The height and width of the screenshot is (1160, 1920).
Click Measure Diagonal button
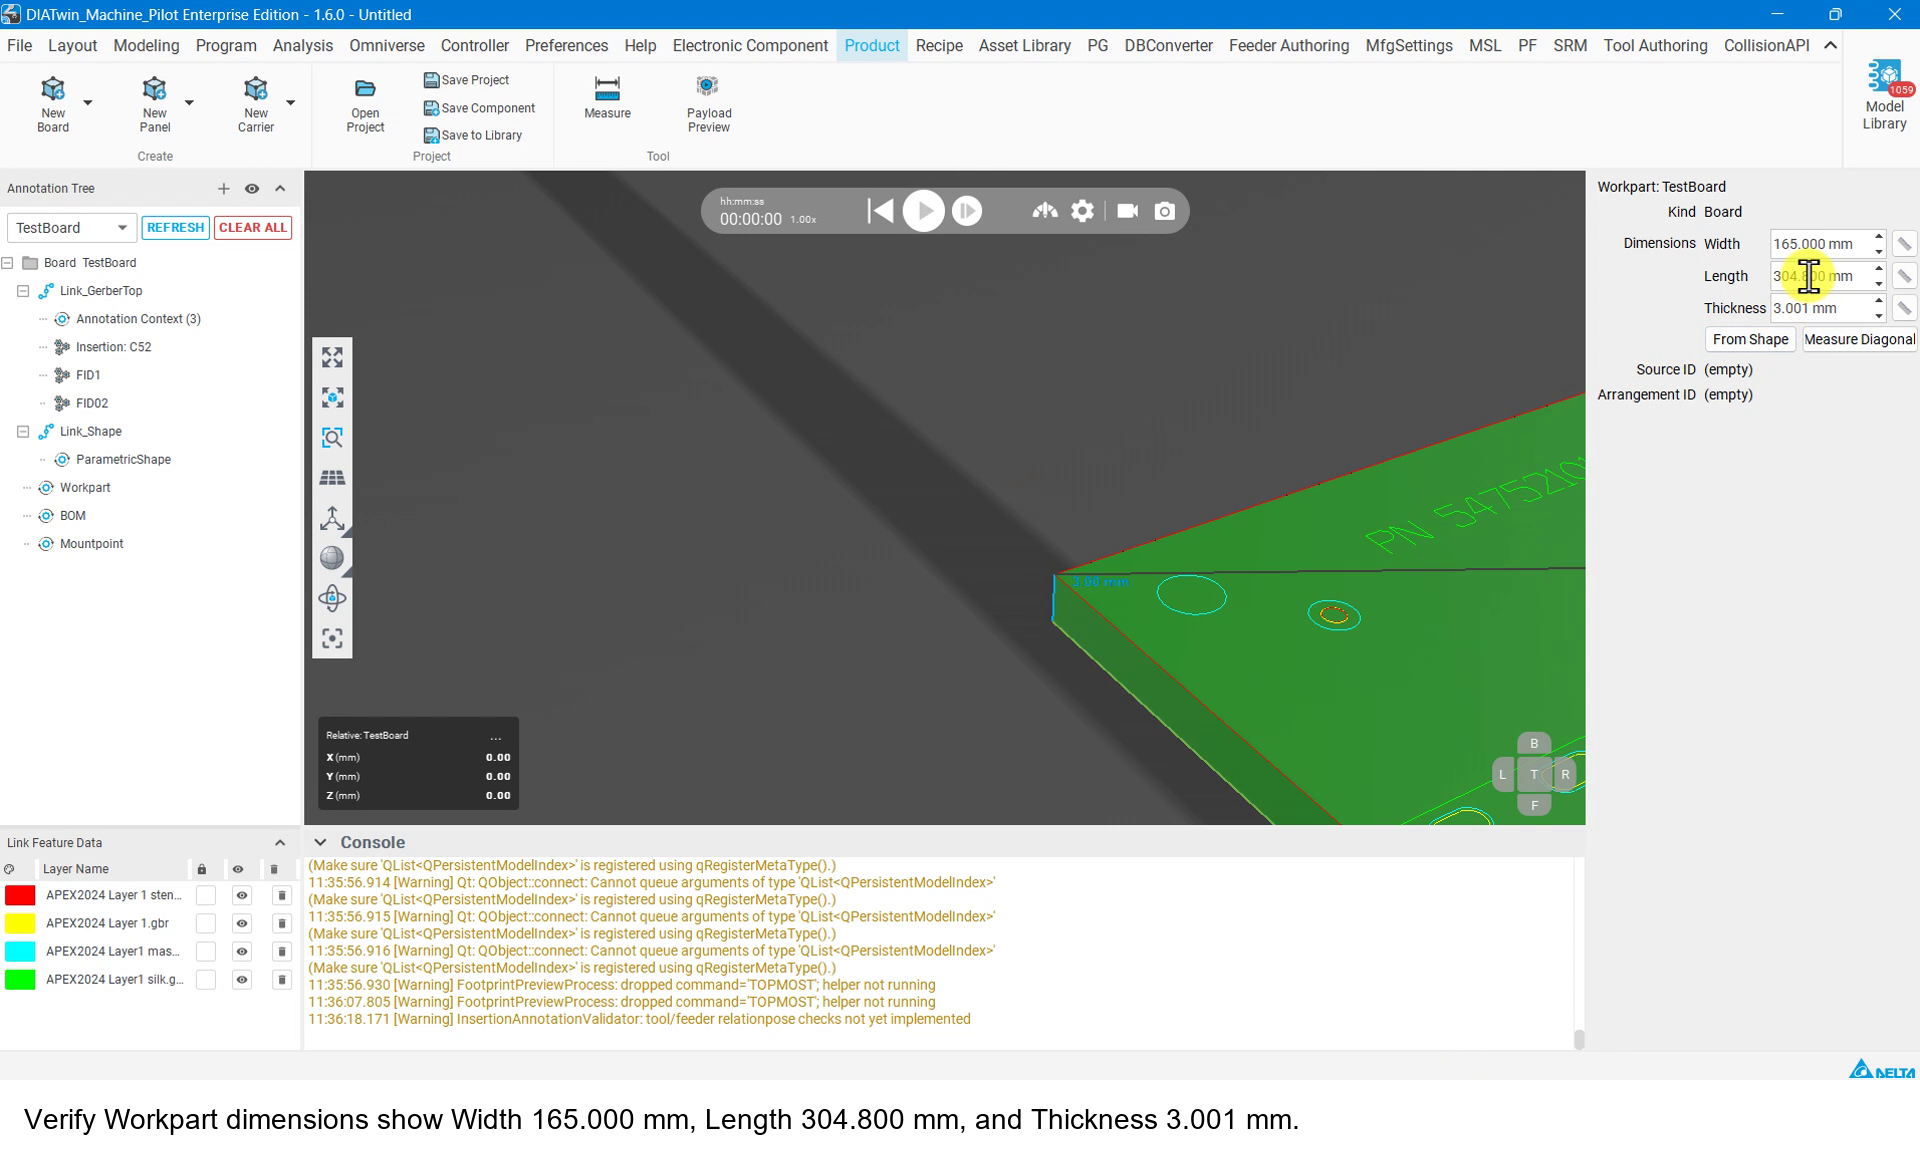click(1860, 340)
